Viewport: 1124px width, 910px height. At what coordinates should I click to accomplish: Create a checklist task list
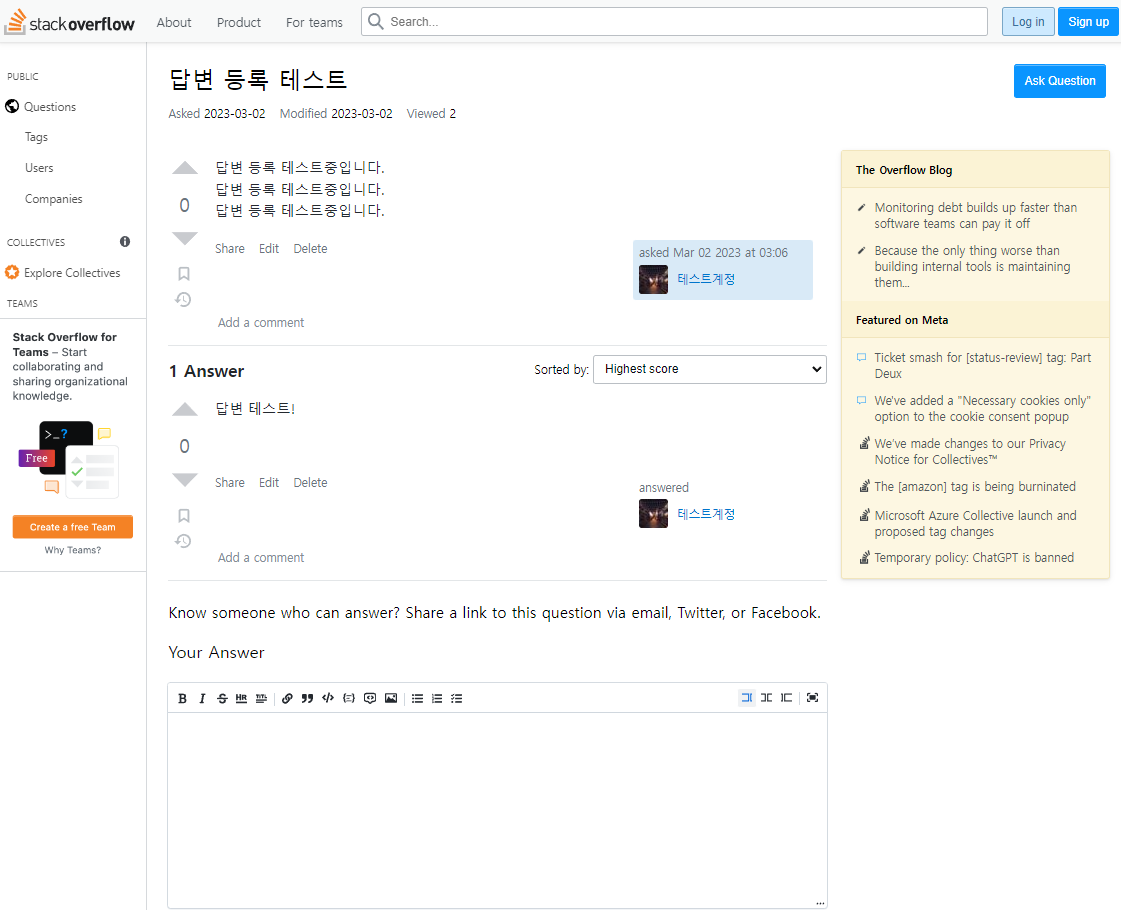coord(457,698)
